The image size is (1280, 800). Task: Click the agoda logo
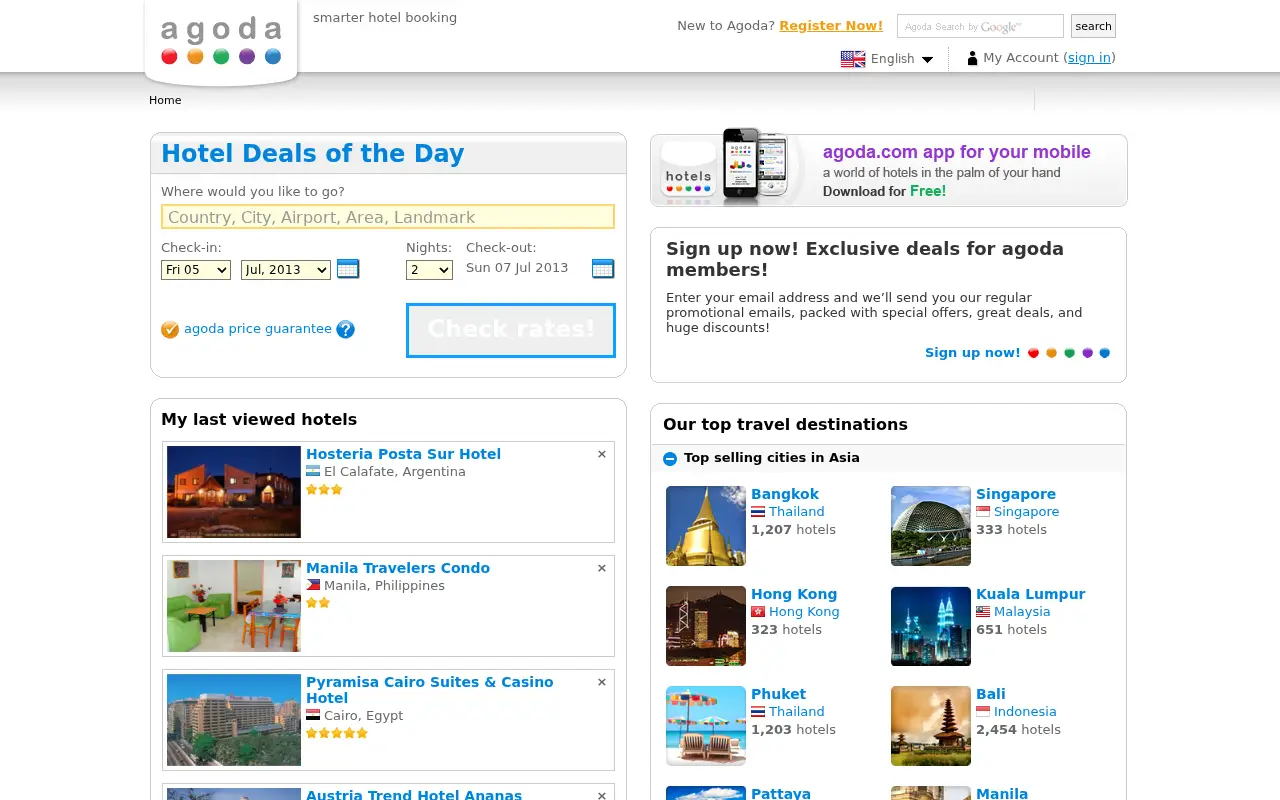(x=221, y=41)
